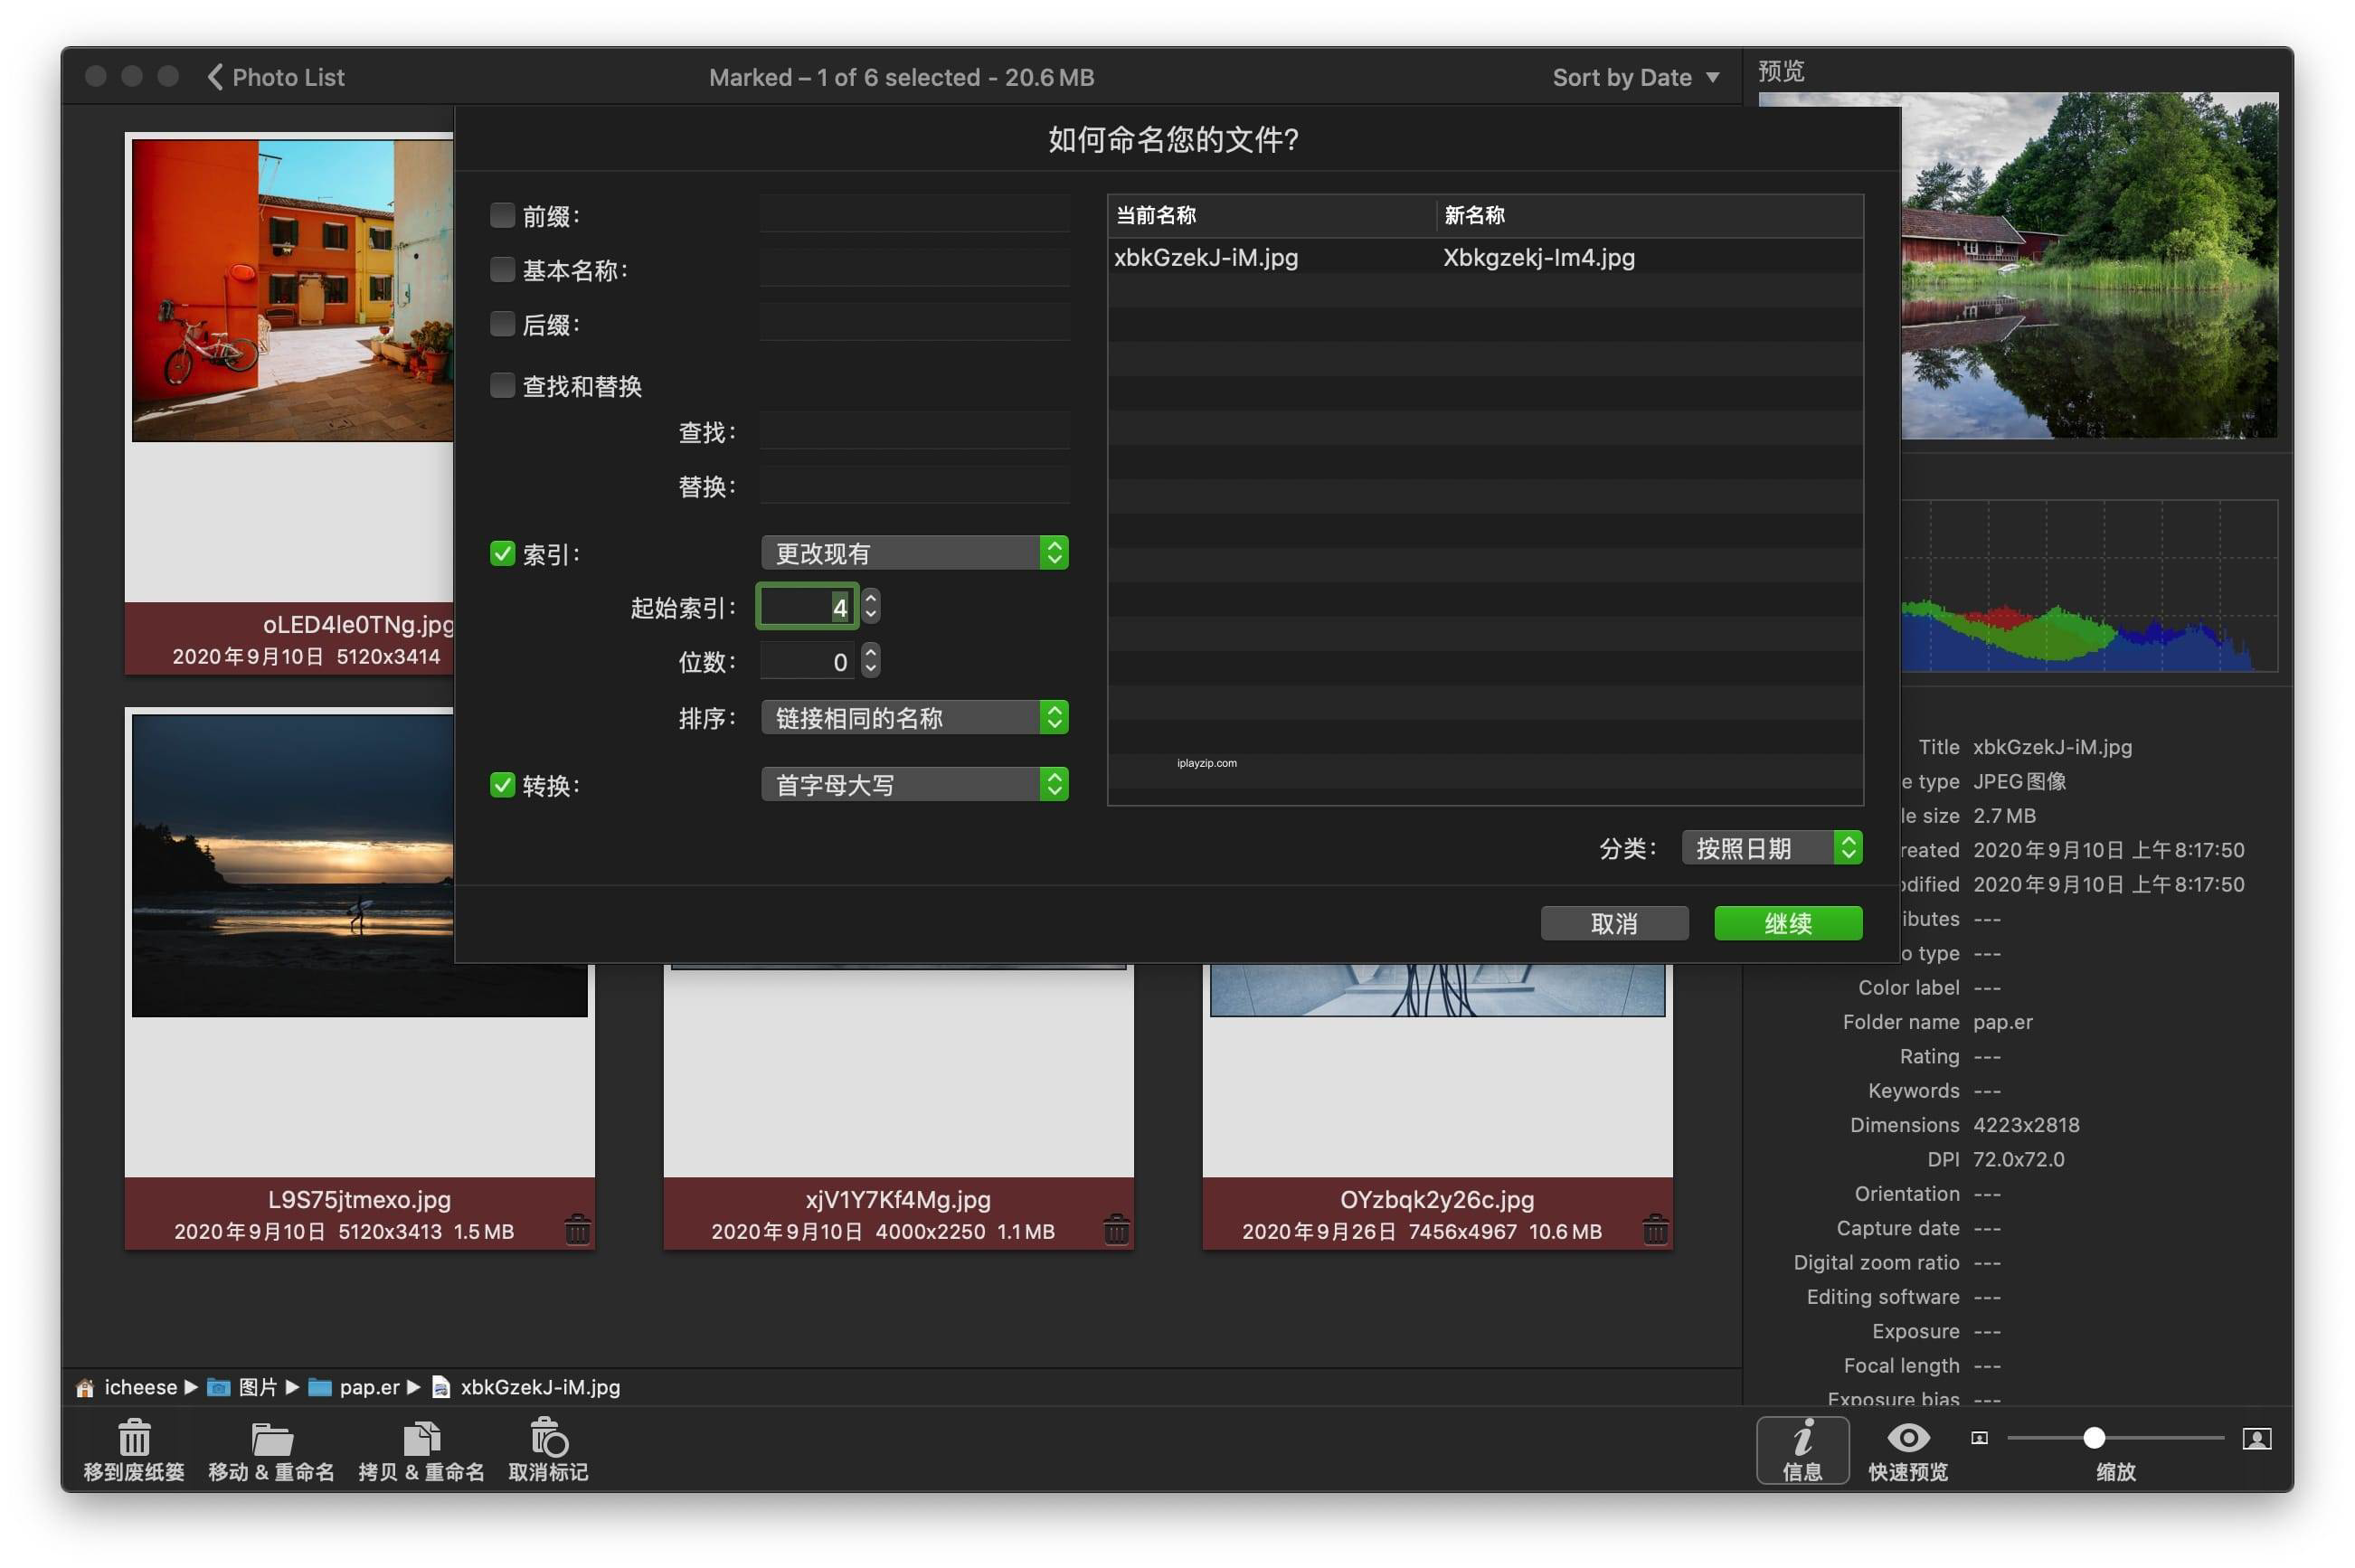Click the 起始索引 stepper arrows

coord(871,606)
